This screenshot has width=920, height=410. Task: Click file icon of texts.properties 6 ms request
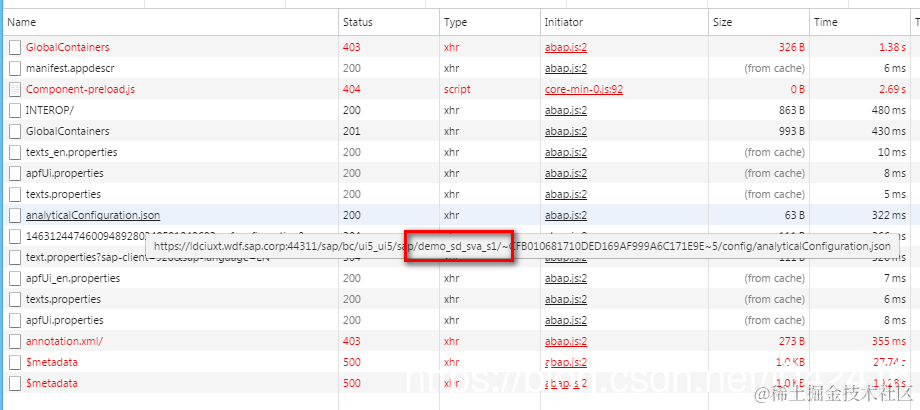tap(15, 299)
